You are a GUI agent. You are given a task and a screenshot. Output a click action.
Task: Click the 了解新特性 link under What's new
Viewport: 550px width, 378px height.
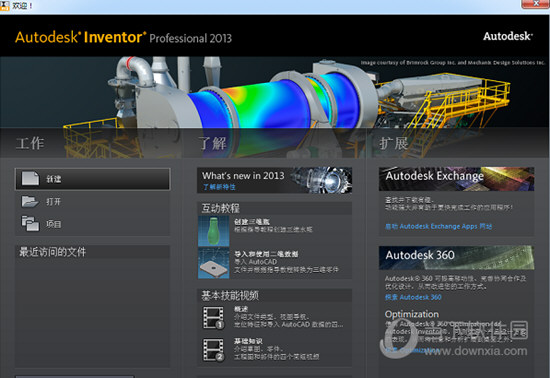[x=219, y=187]
